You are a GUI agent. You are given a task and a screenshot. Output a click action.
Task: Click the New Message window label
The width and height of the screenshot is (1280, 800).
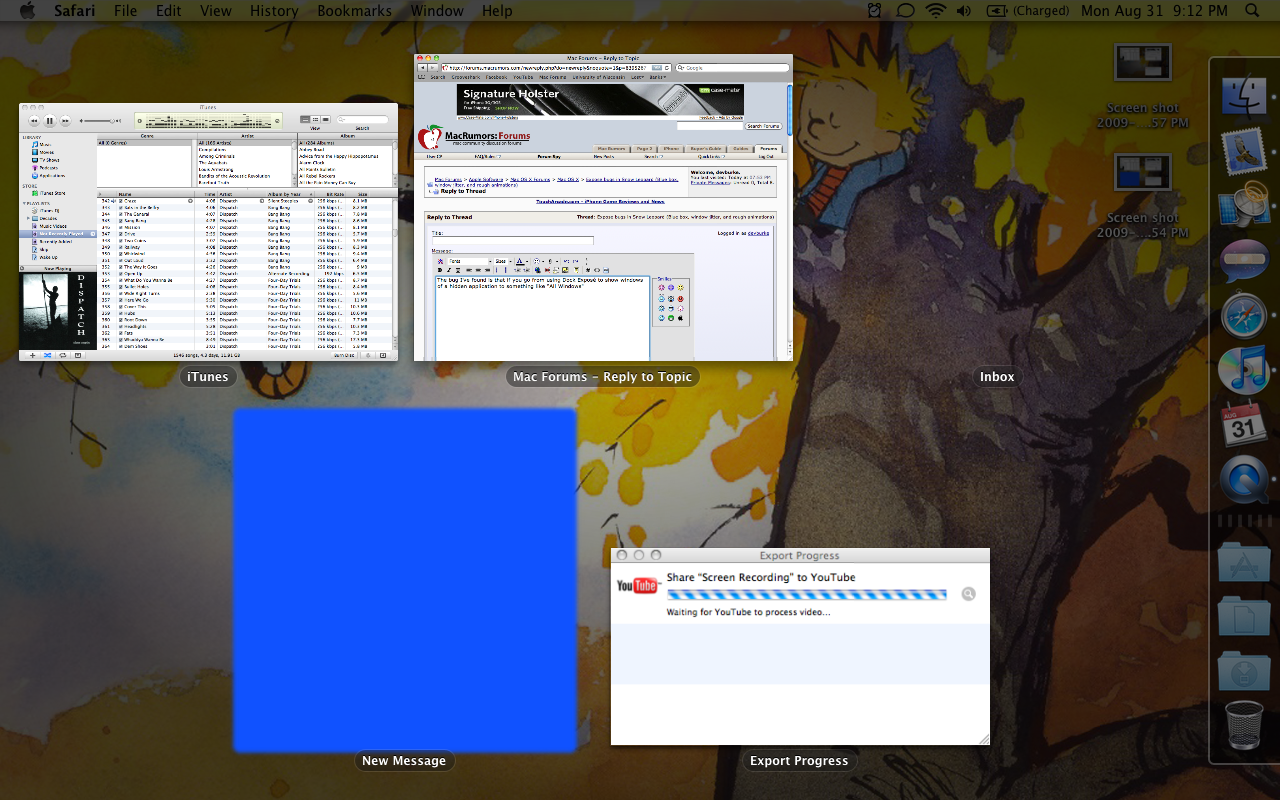pos(404,761)
